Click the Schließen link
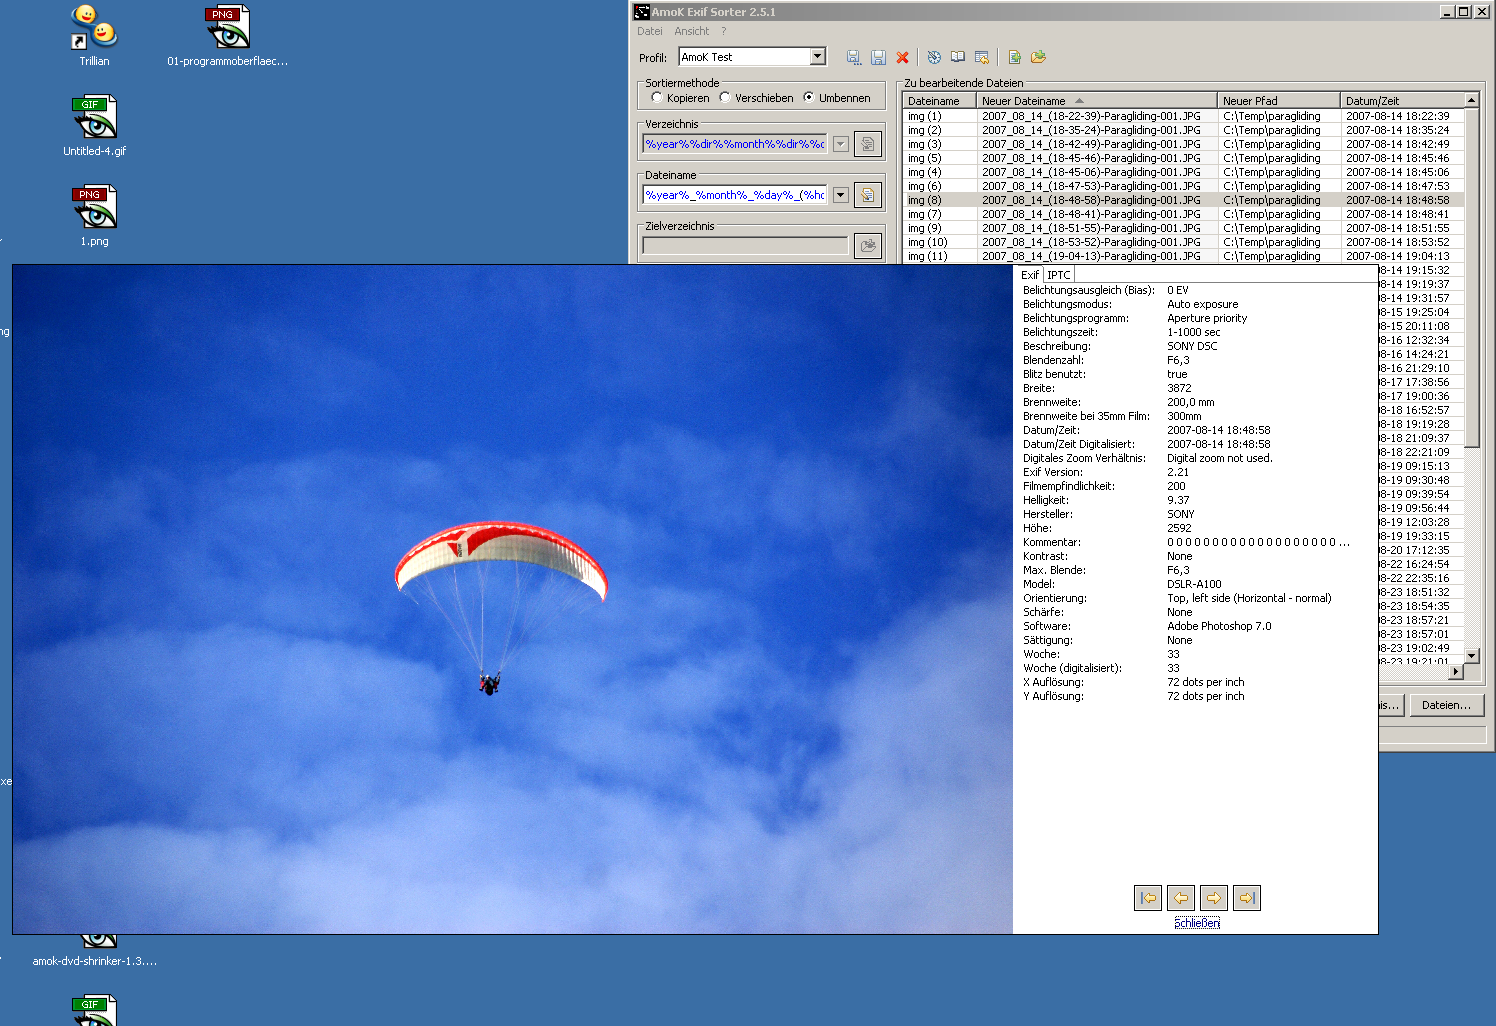 (x=1196, y=921)
